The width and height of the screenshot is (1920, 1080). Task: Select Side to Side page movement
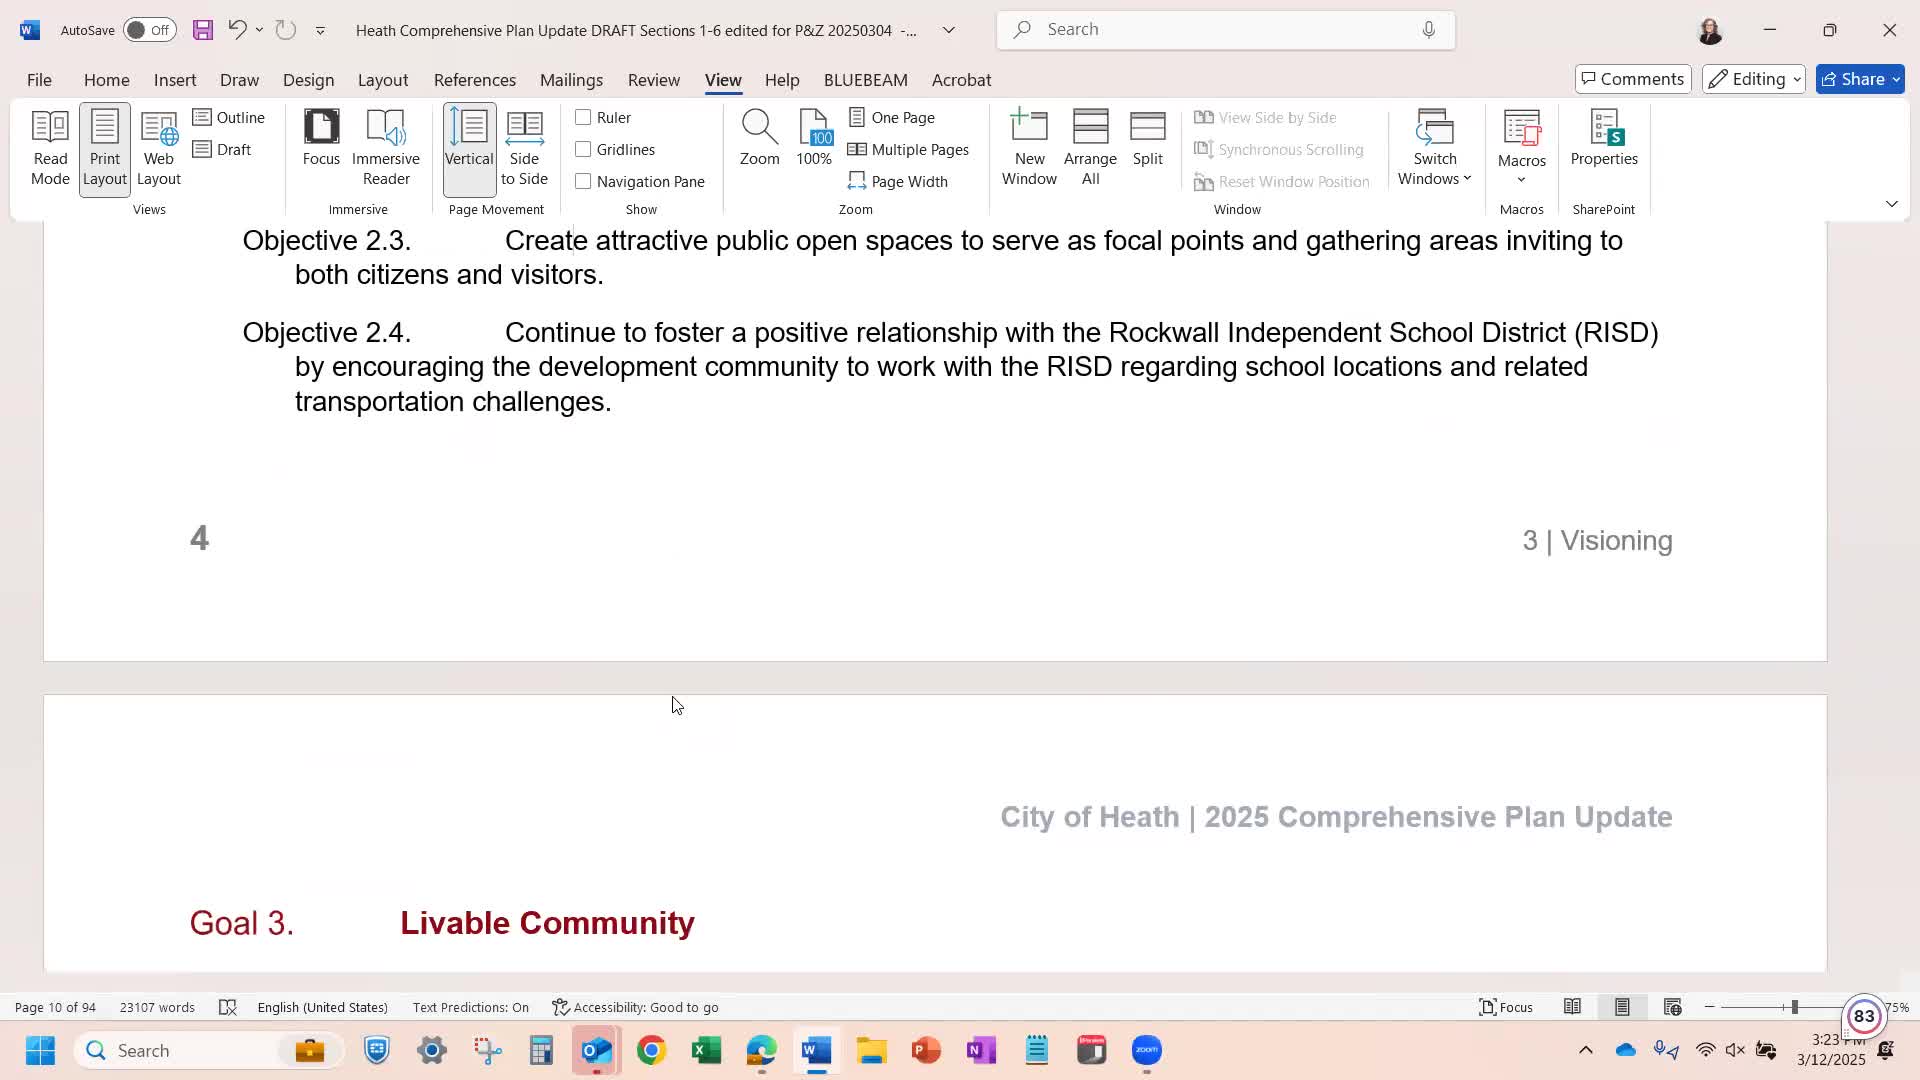click(524, 148)
